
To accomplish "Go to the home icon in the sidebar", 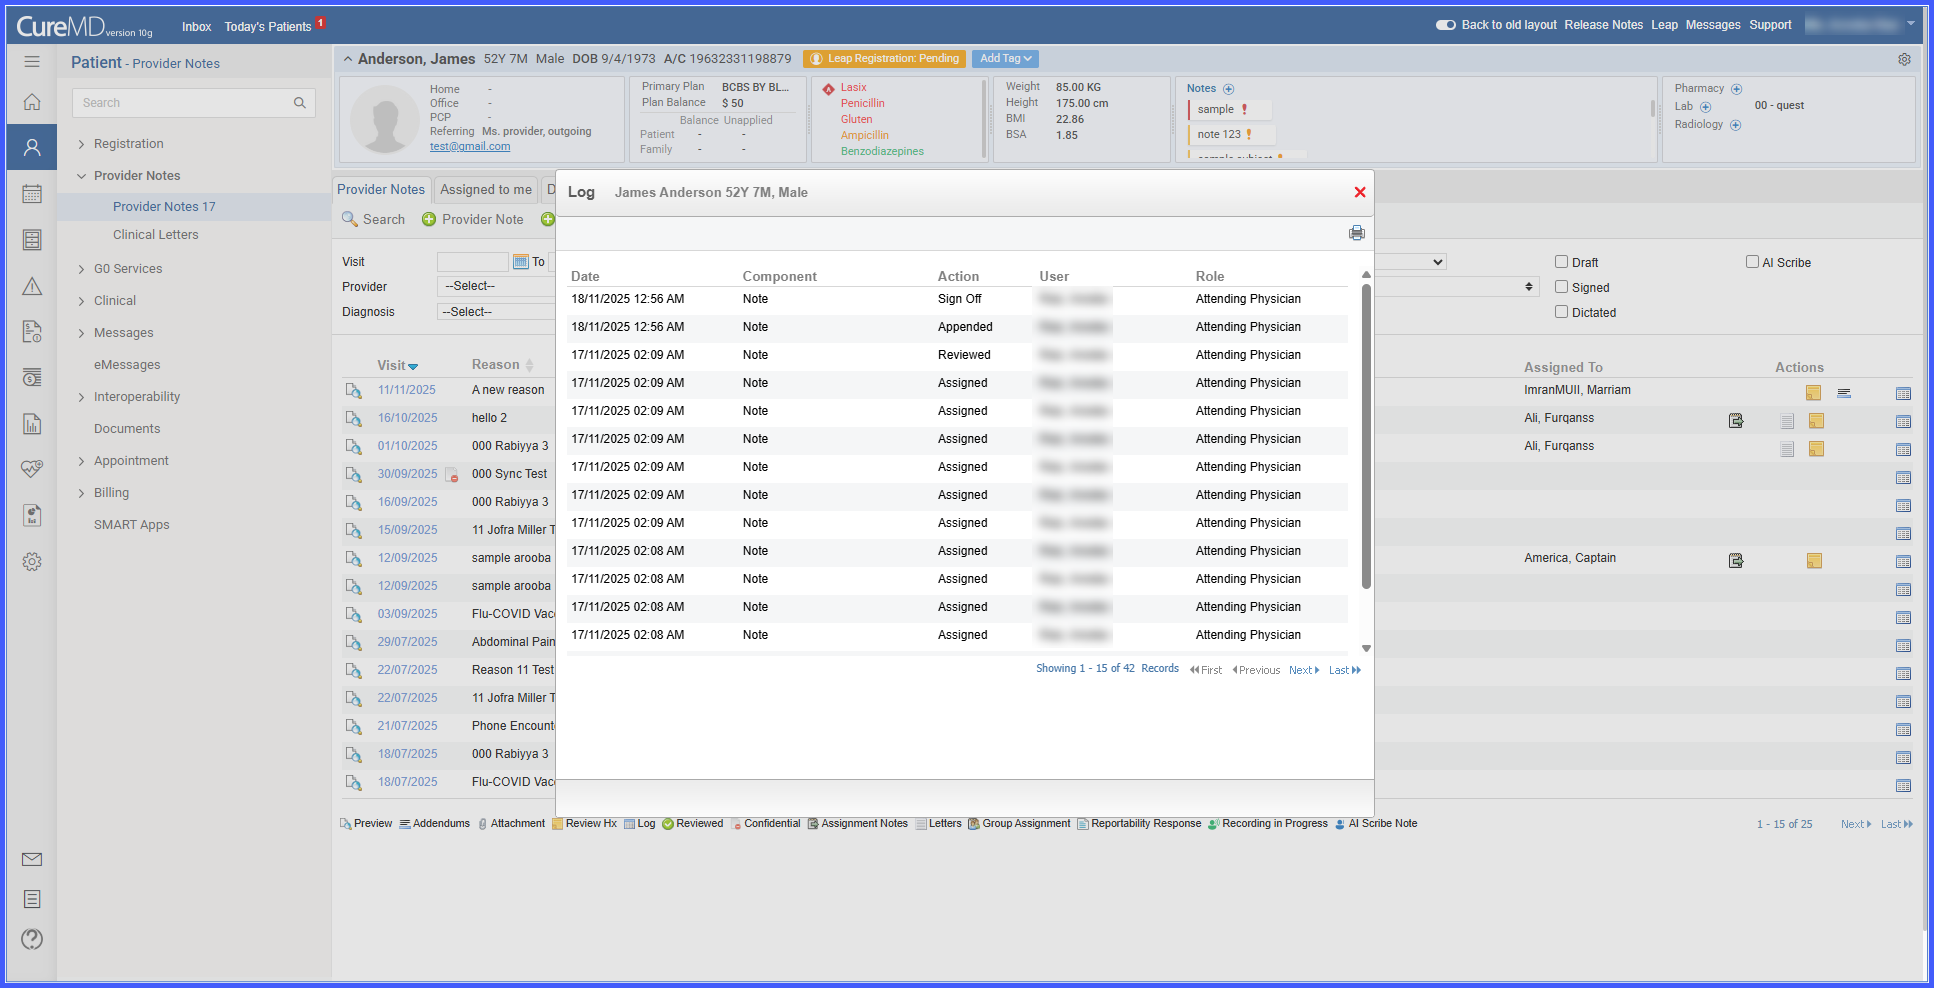I will [32, 102].
